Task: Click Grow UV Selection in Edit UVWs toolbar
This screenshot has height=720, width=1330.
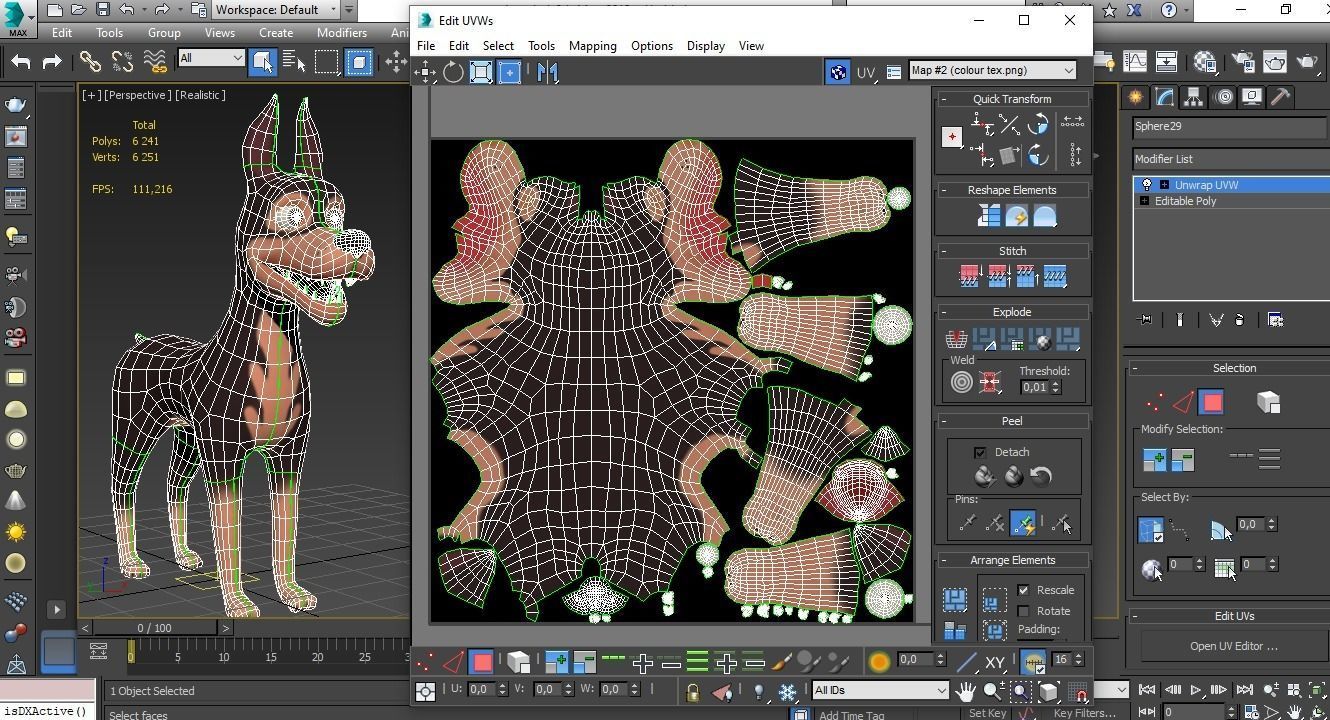Action: click(556, 661)
